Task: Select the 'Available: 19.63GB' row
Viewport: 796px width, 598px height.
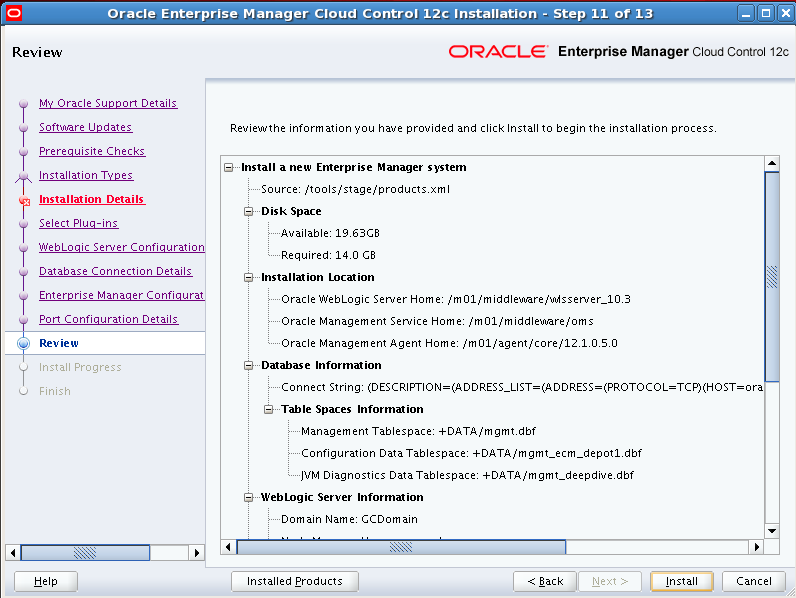Action: pyautogui.click(x=330, y=233)
